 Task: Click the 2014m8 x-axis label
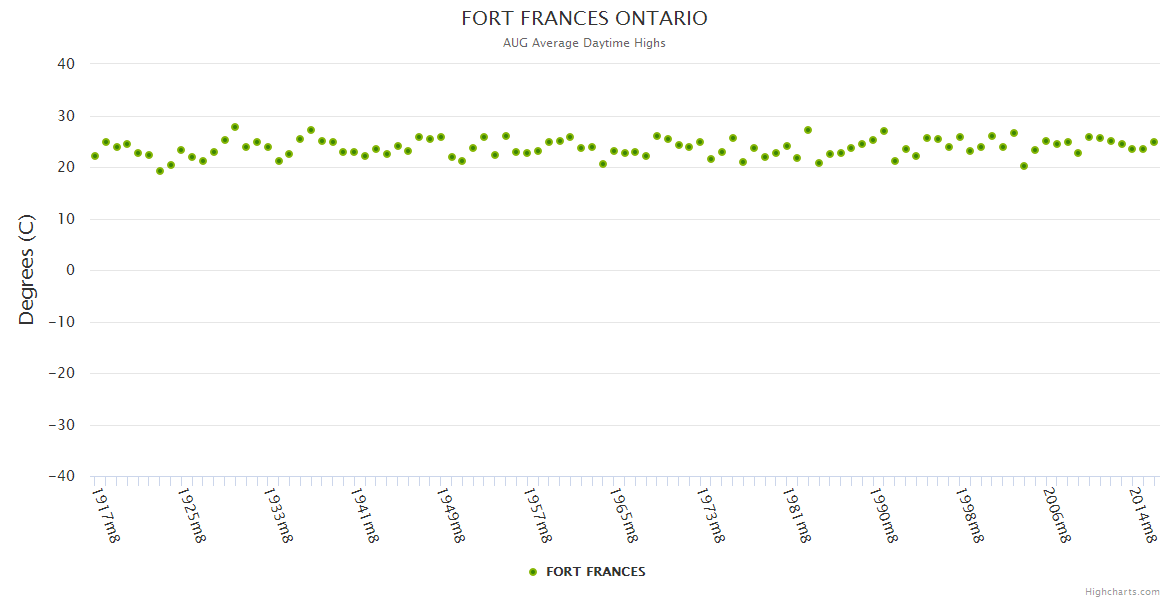tap(1142, 514)
